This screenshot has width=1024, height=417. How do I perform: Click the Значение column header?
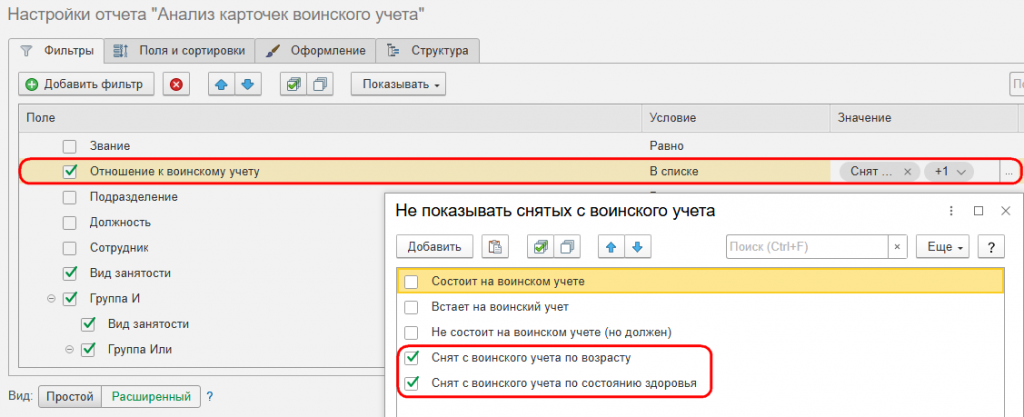point(923,117)
